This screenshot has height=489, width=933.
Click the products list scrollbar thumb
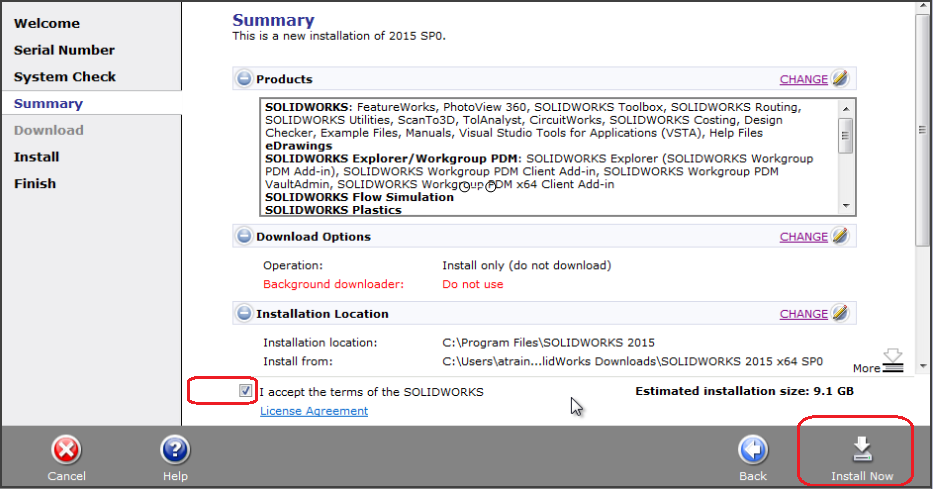[846, 135]
